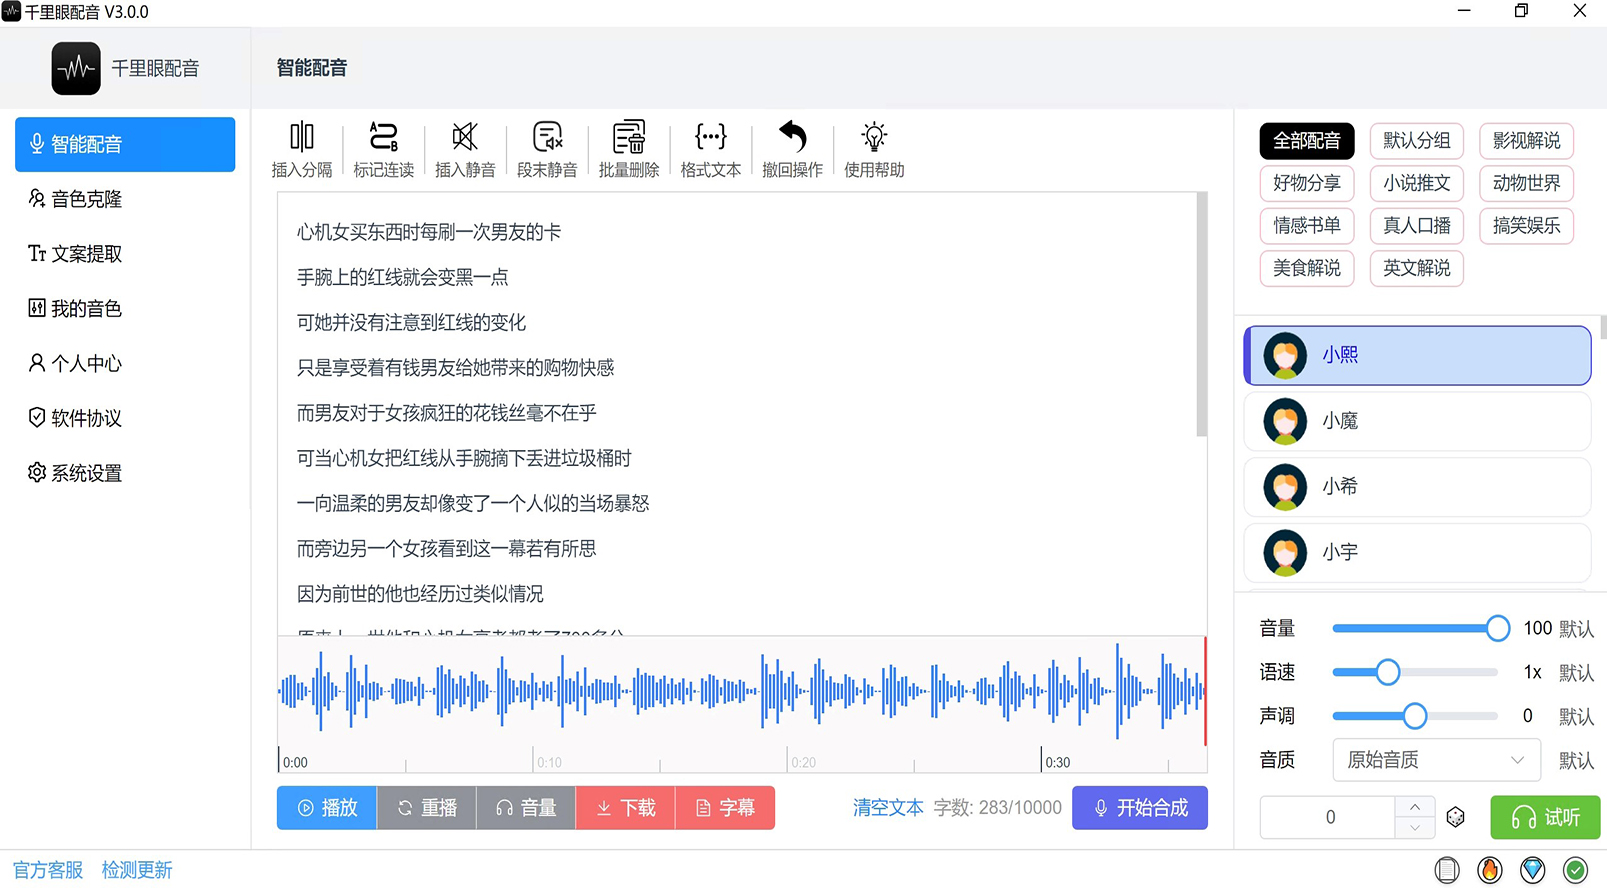The width and height of the screenshot is (1607, 888).
Task: Open the Format Text (格式文本) tool
Action: coord(711,137)
